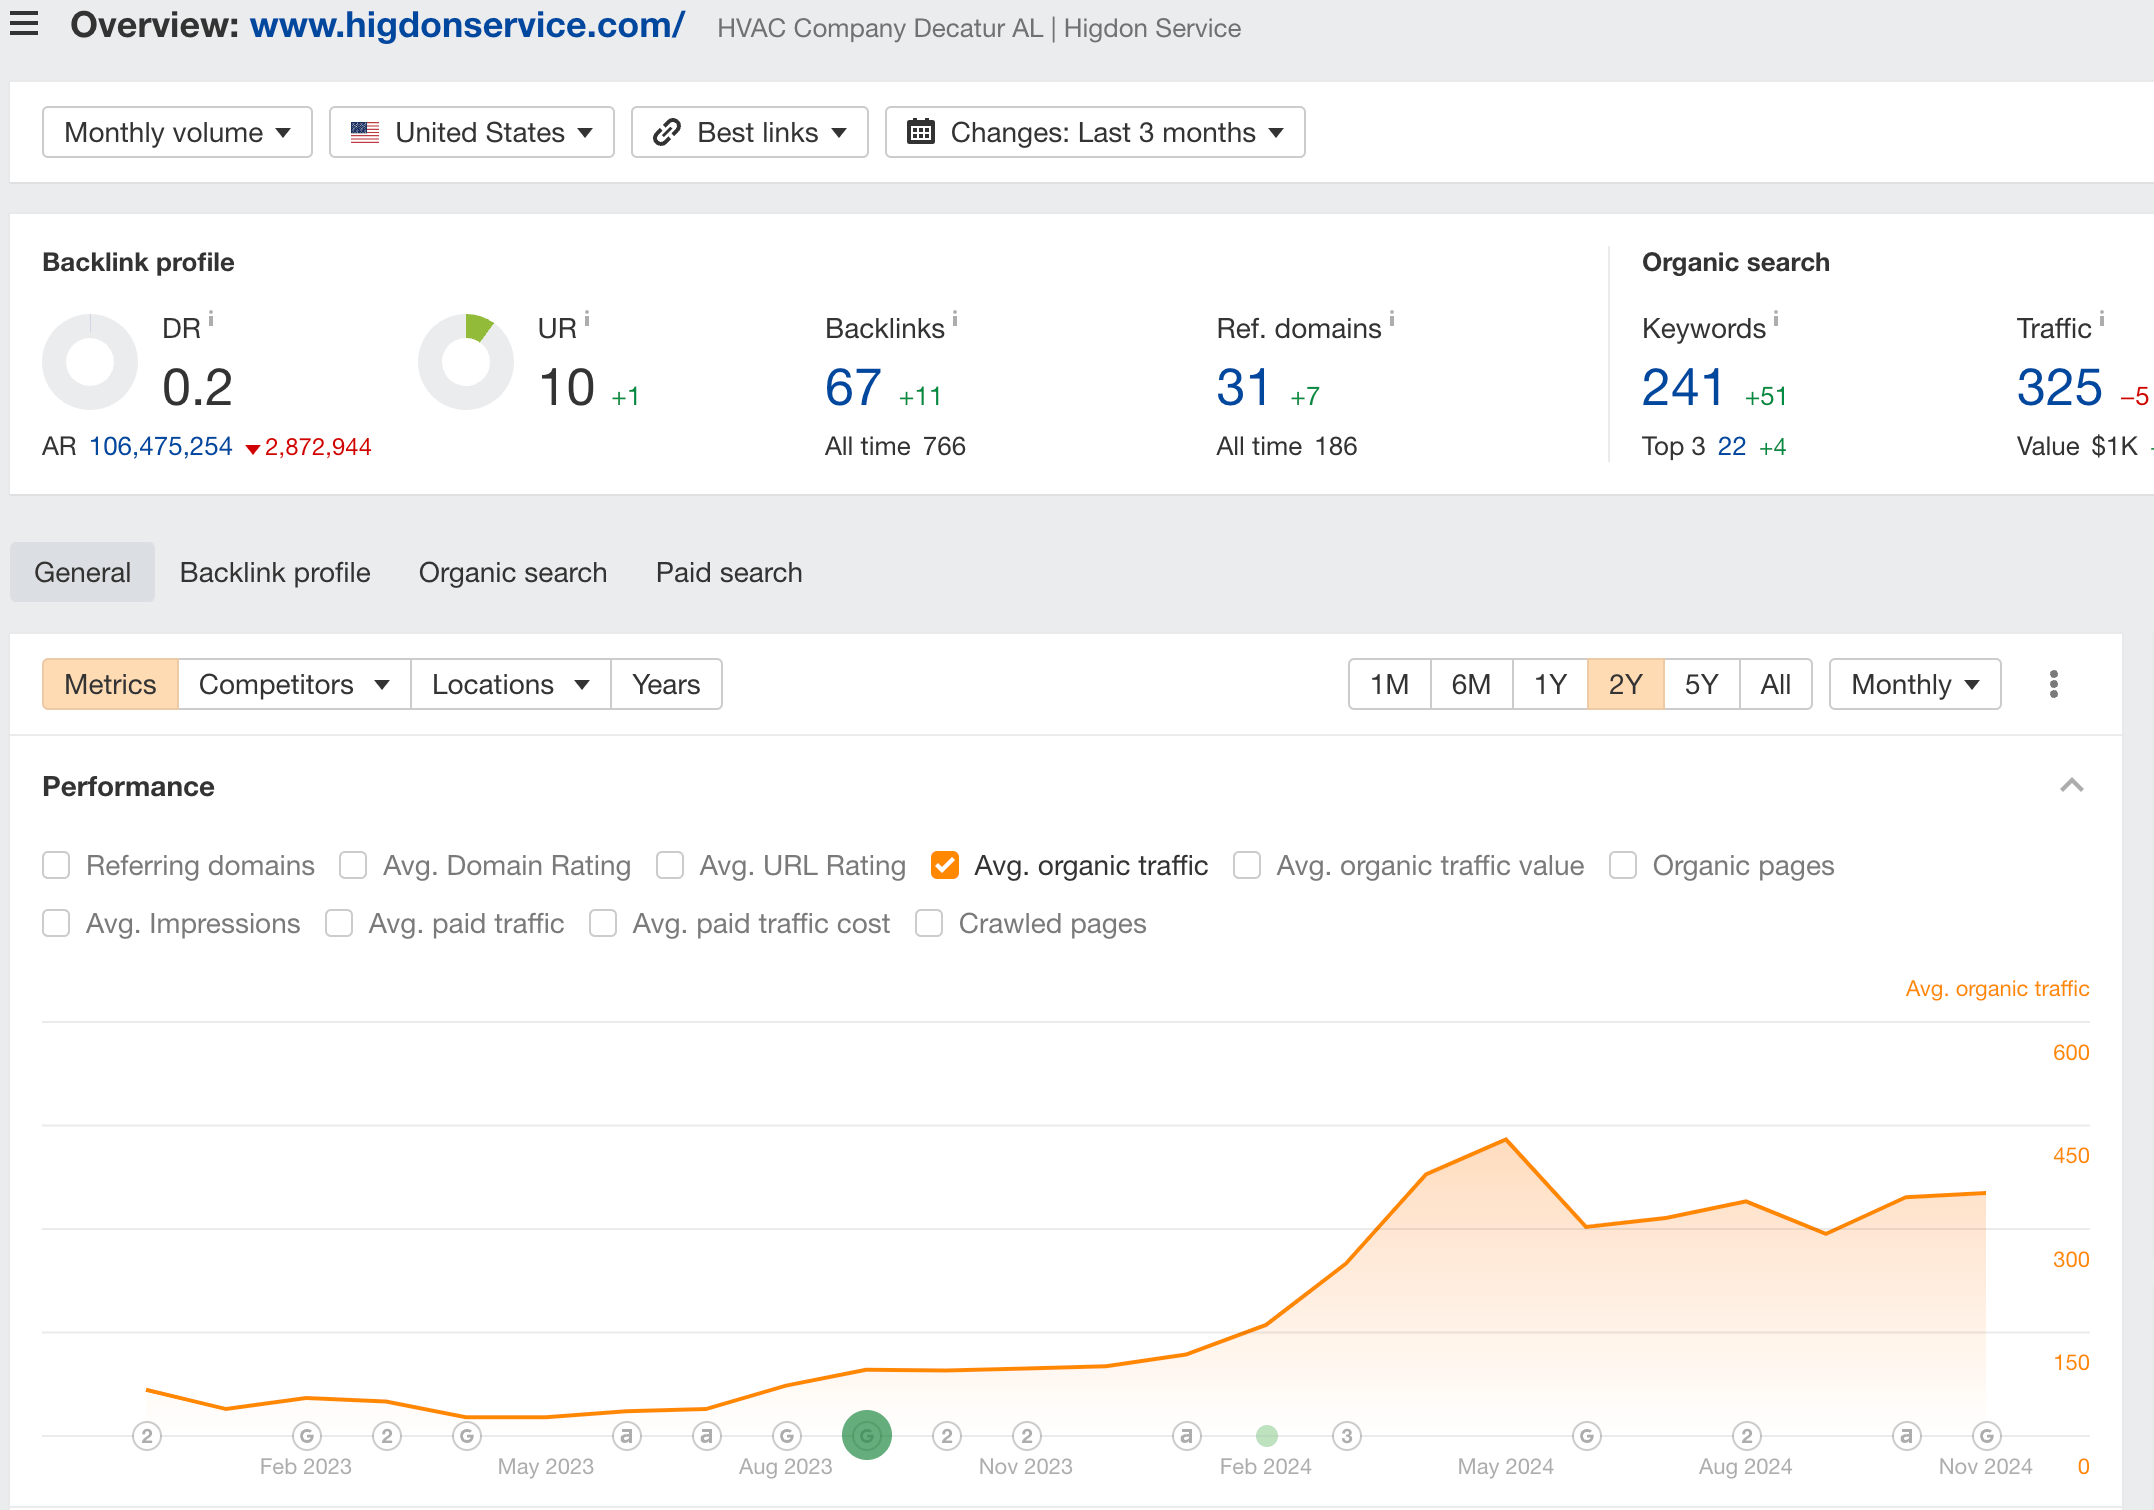The image size is (2154, 1510).
Task: Click the Ref. domains count 31
Action: tap(1243, 388)
